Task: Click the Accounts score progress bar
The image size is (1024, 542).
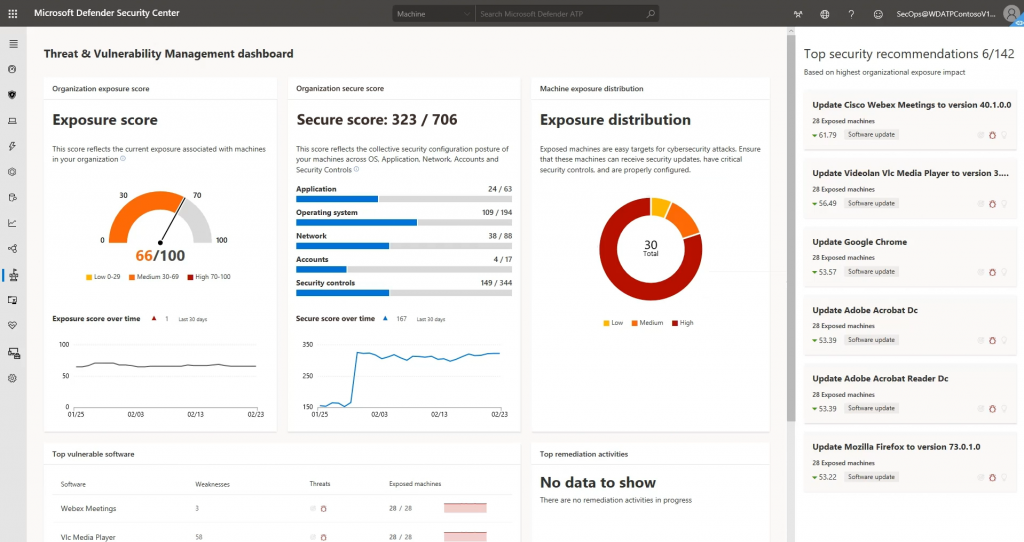Action: 404,269
